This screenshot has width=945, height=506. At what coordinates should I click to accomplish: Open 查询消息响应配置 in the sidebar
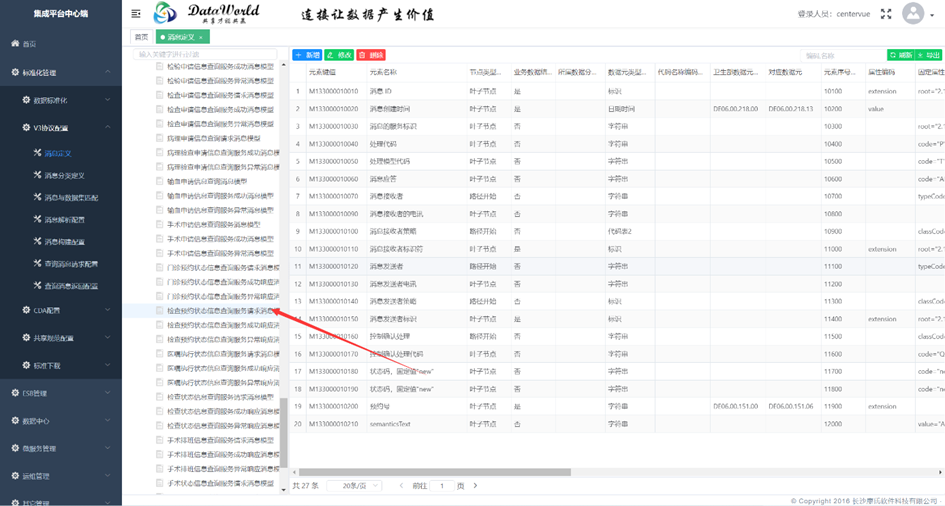71,286
